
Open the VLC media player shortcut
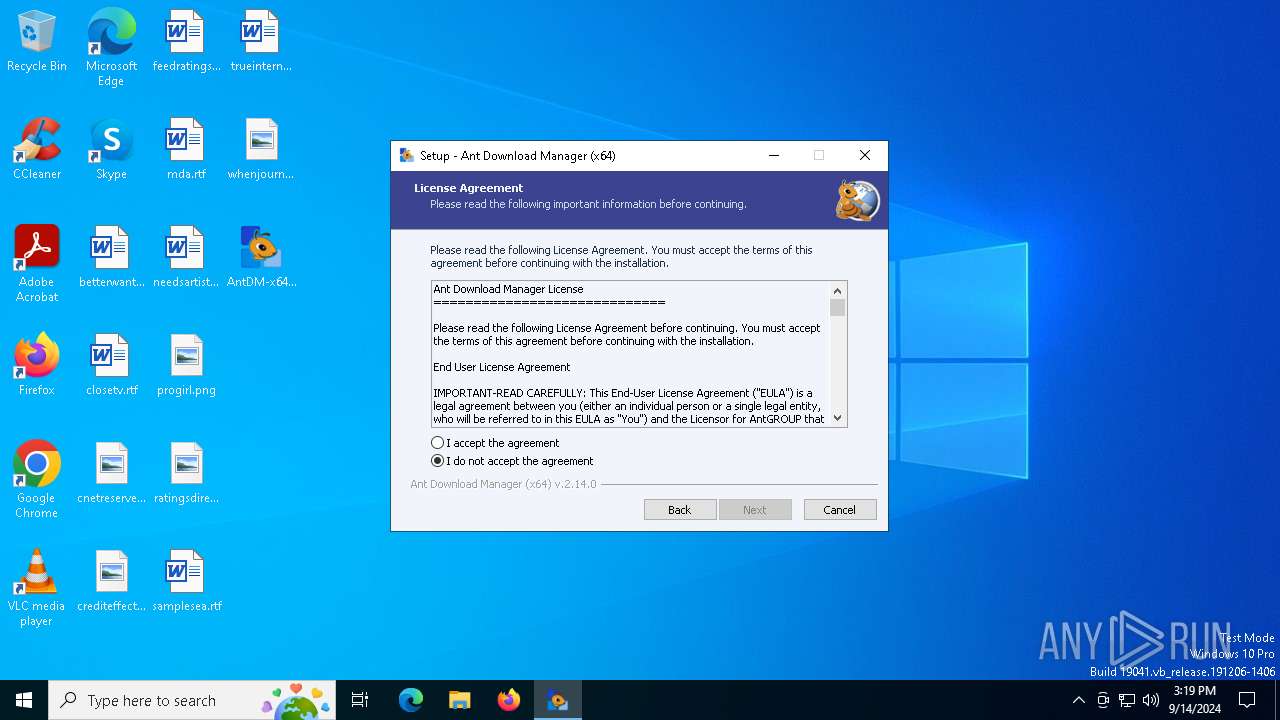click(37, 588)
